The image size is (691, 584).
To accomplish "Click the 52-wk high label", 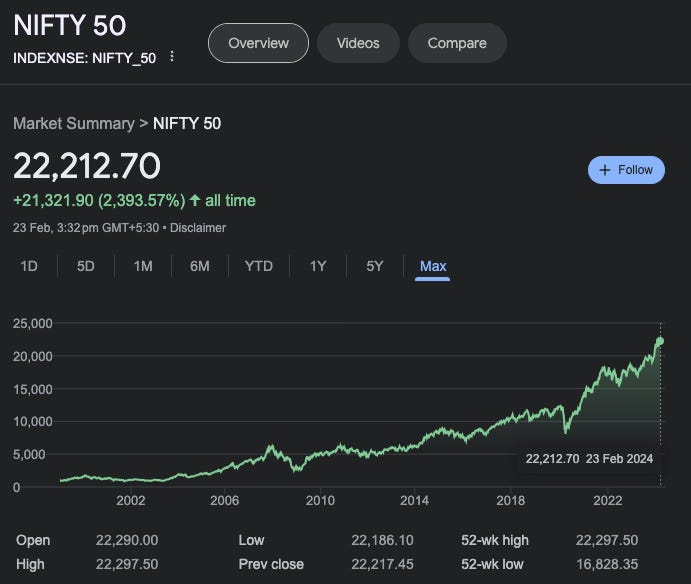I will click(495, 540).
